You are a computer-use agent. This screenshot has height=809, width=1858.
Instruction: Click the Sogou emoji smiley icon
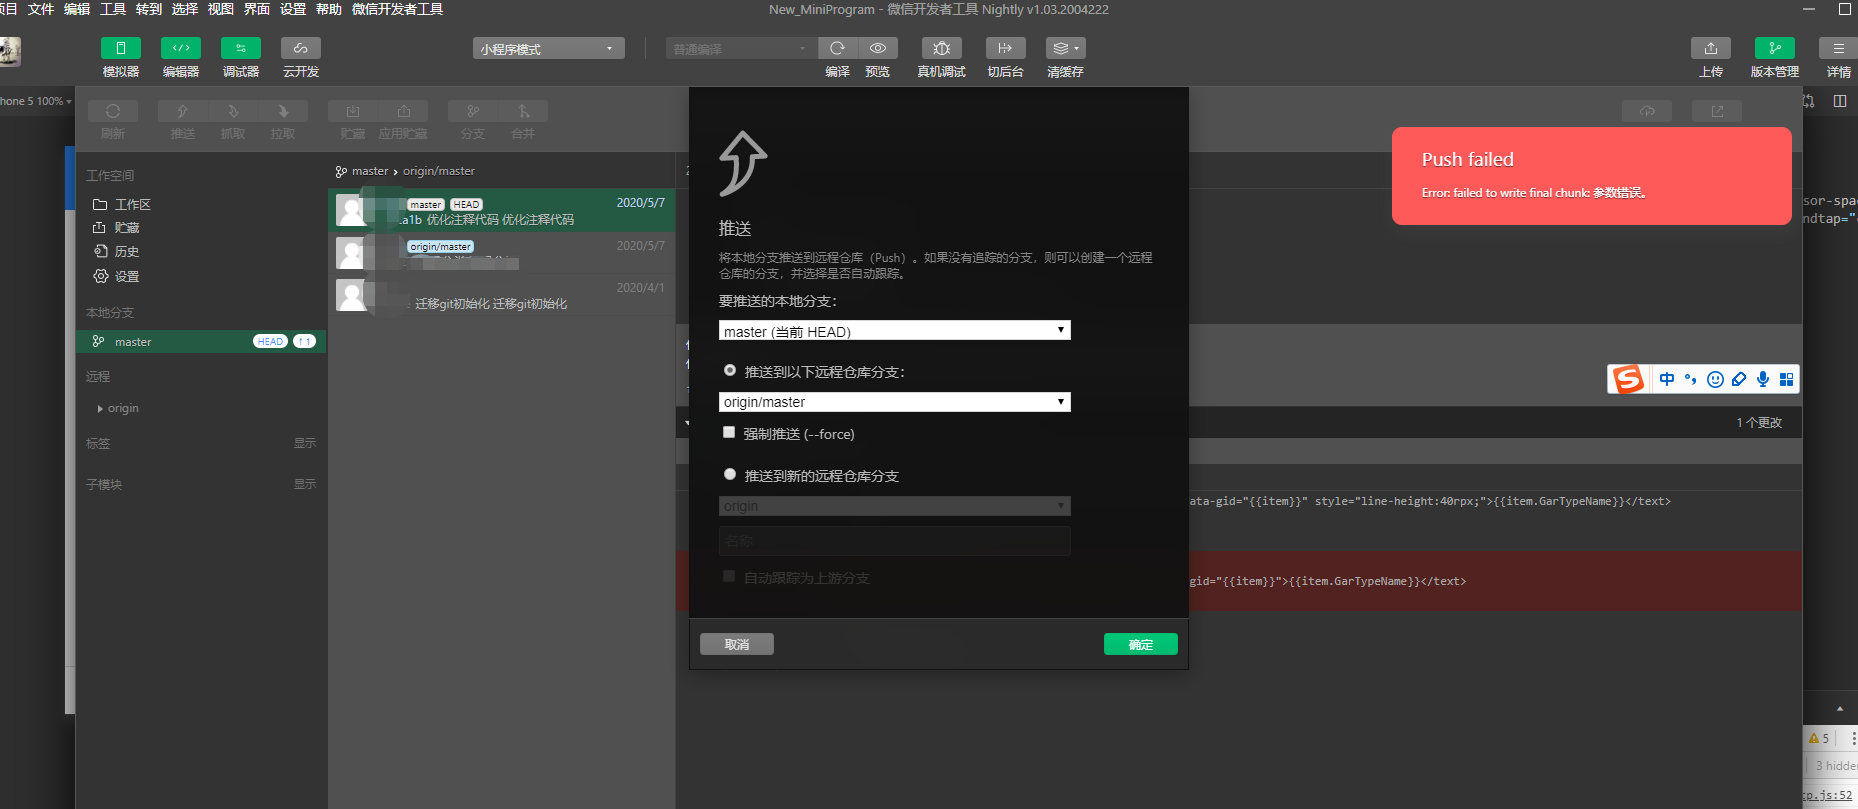[x=1715, y=379]
